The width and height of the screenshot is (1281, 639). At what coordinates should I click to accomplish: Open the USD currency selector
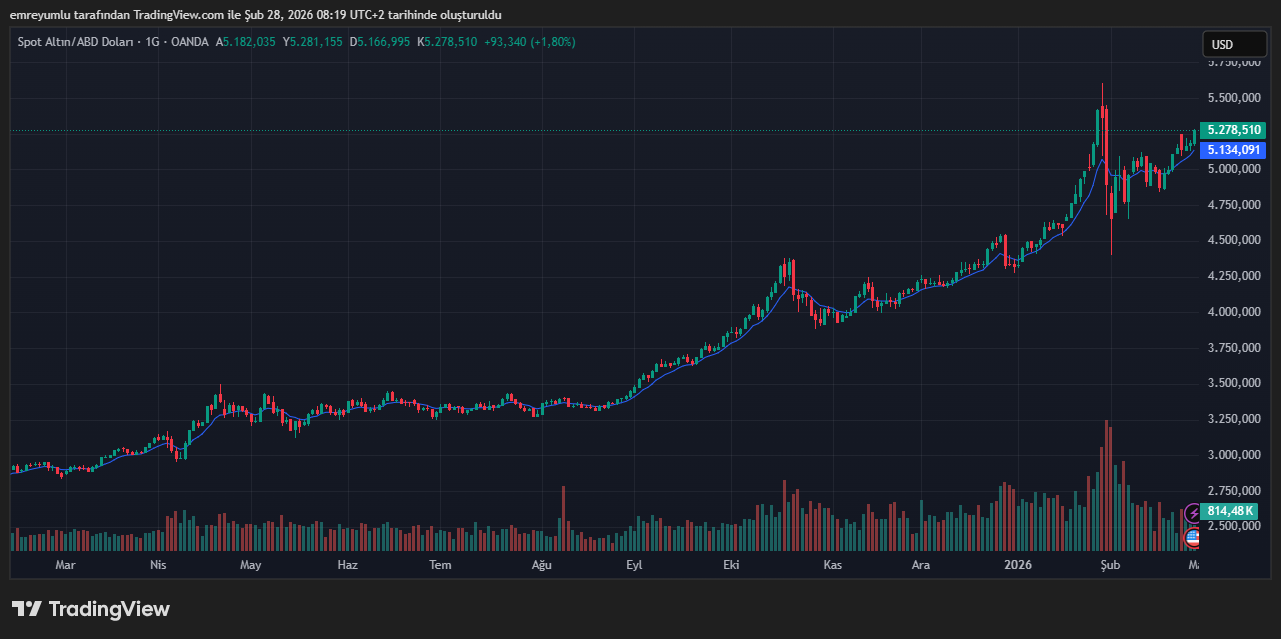click(1233, 45)
